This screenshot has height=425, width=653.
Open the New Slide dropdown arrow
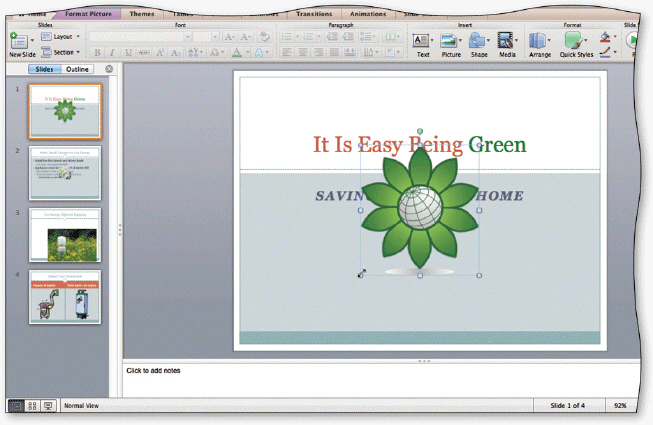32,41
